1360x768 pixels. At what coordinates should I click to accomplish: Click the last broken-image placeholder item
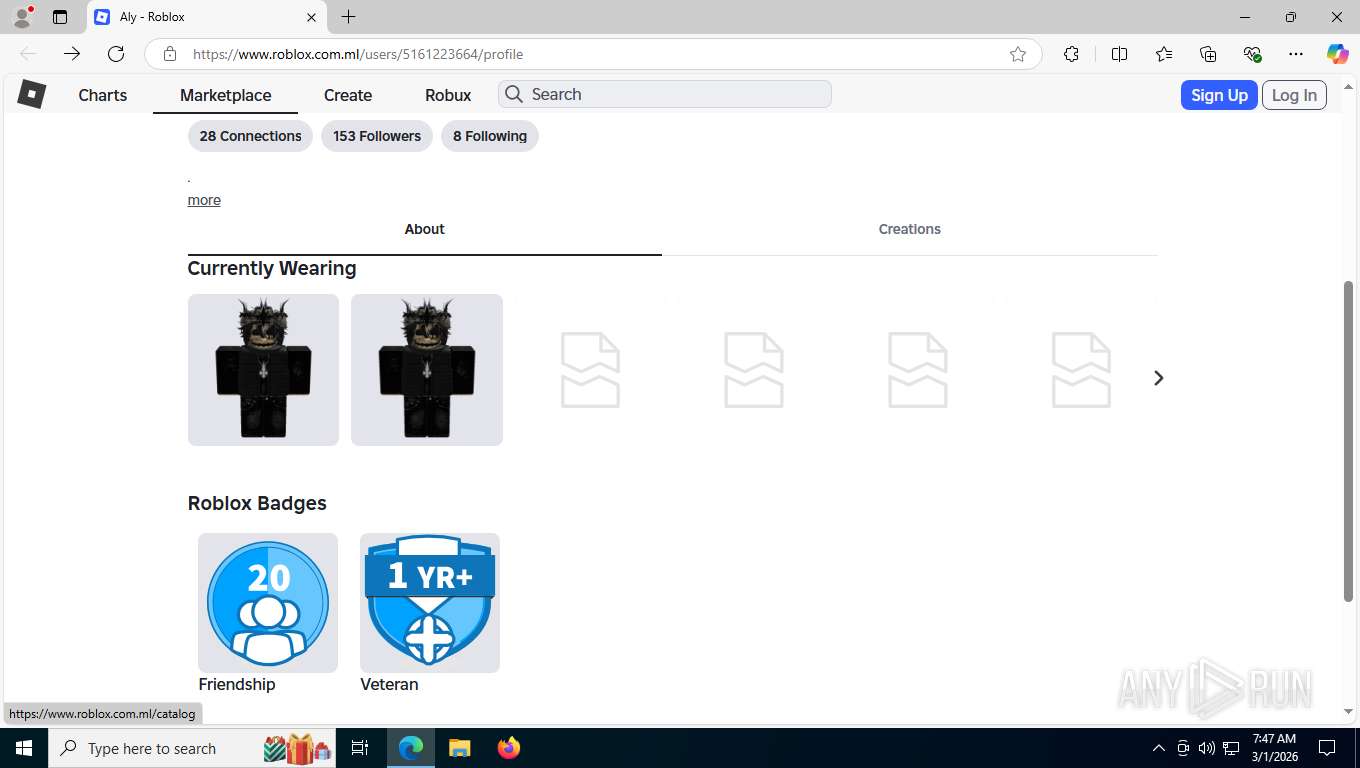(1081, 370)
